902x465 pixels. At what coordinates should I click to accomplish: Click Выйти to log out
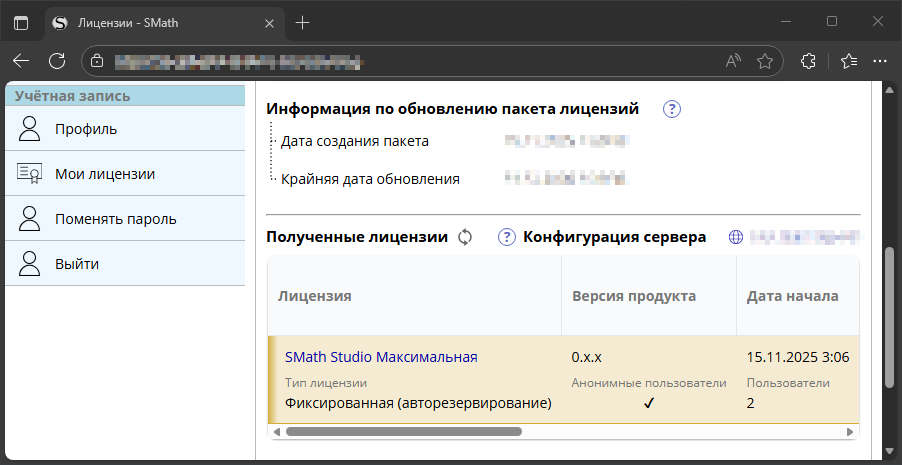pyautogui.click(x=125, y=263)
